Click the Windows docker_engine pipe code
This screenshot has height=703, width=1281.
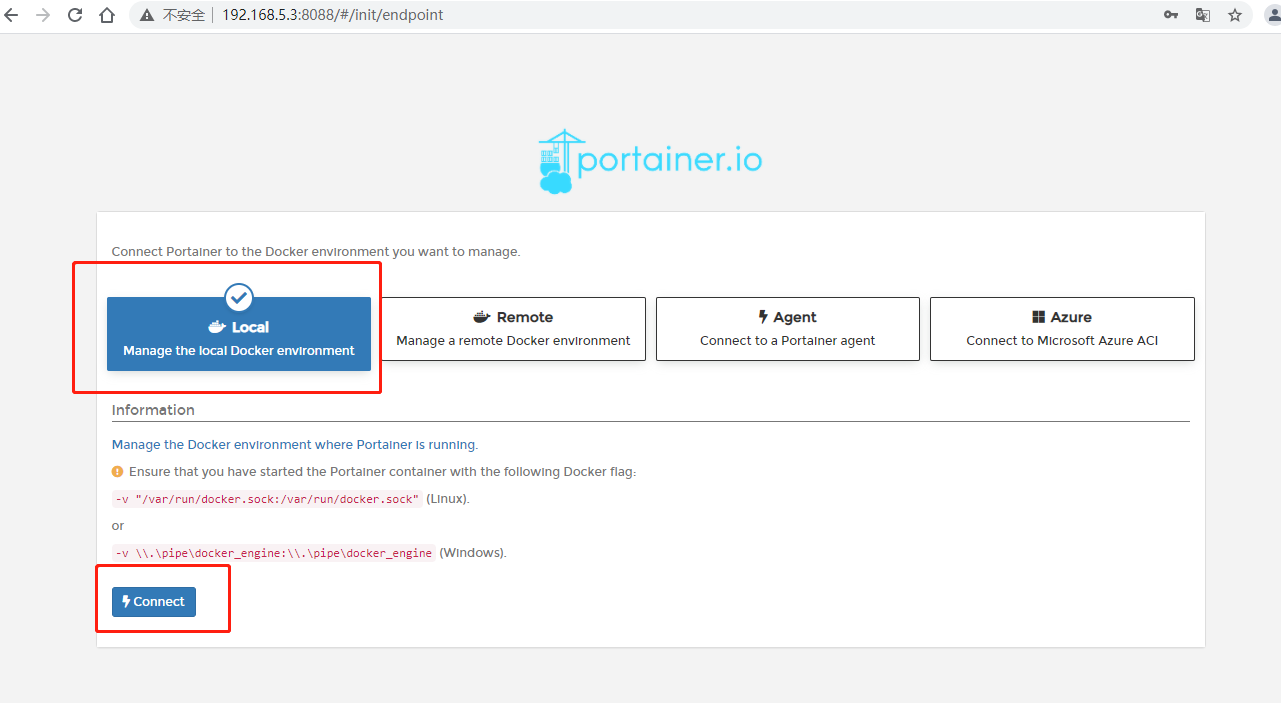[x=274, y=553]
